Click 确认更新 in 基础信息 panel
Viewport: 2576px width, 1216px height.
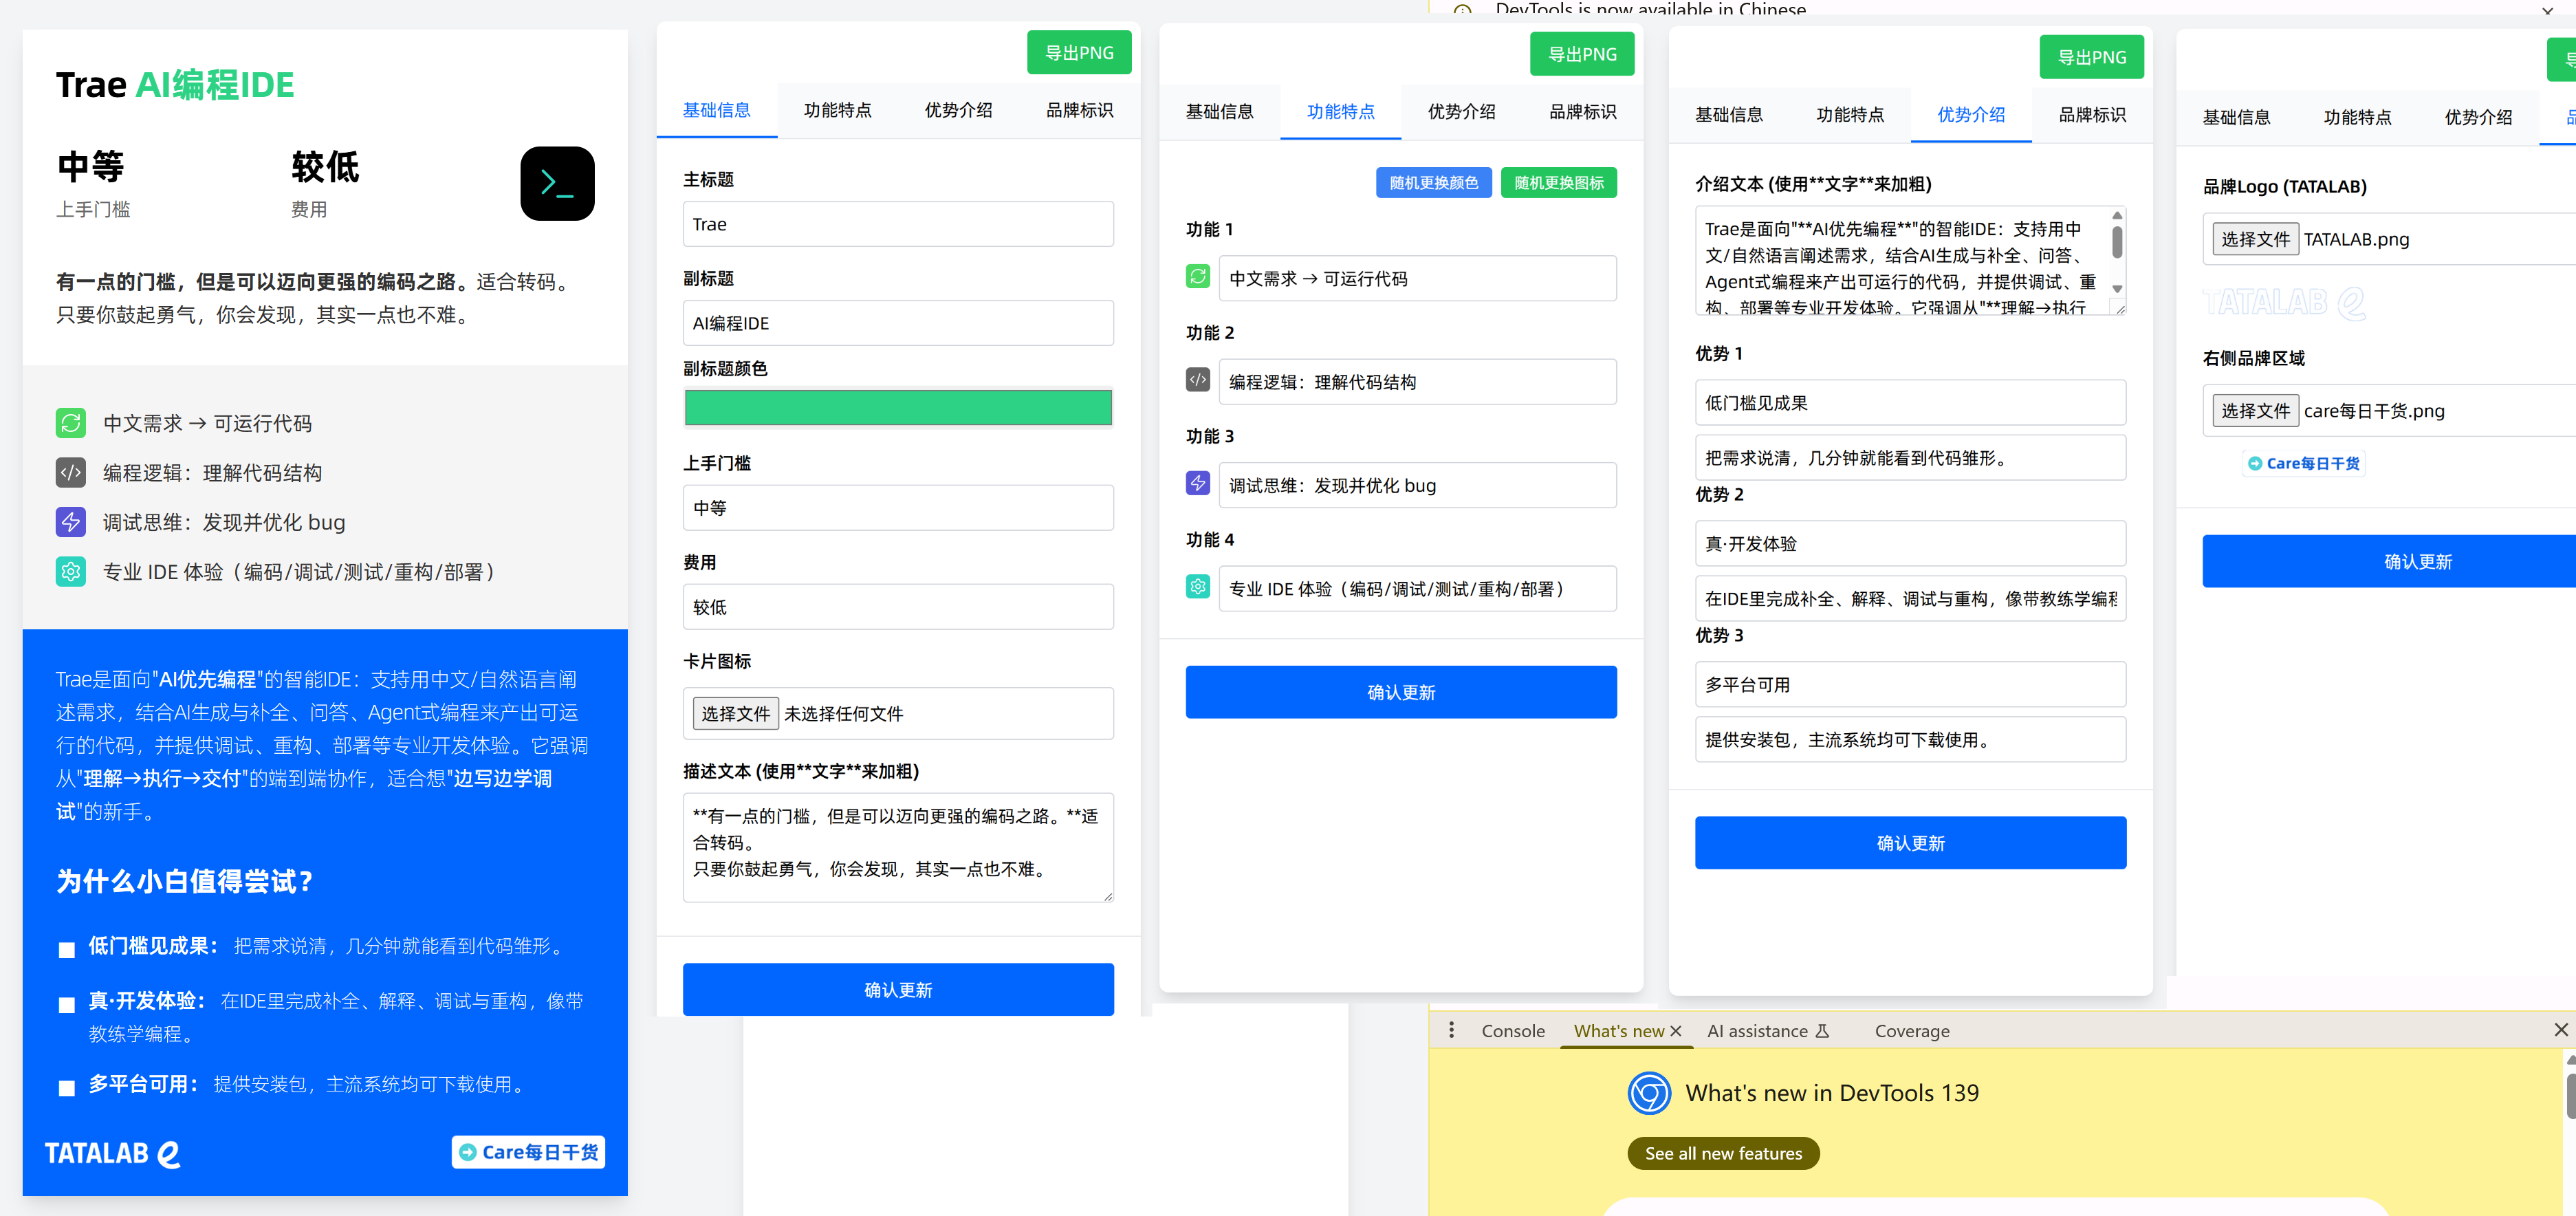[898, 990]
